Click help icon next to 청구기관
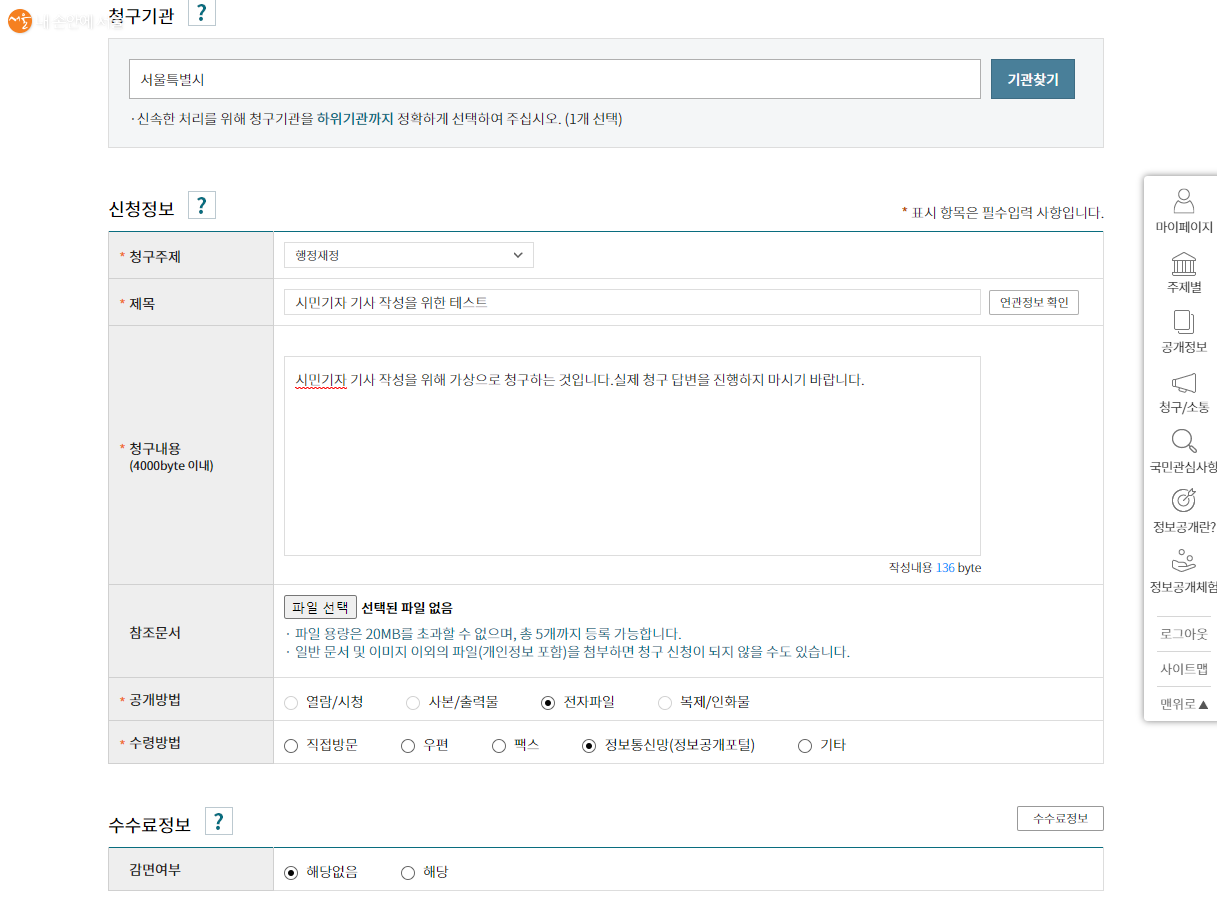The width and height of the screenshot is (1217, 910). (202, 13)
